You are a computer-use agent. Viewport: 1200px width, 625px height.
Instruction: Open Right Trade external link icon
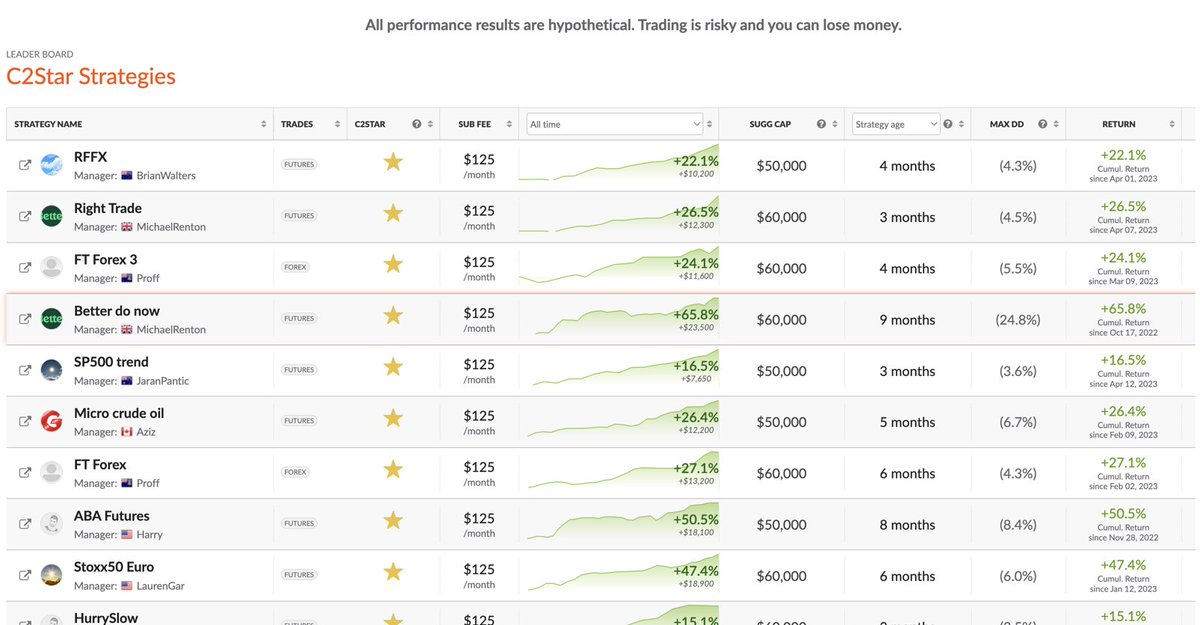pos(25,217)
